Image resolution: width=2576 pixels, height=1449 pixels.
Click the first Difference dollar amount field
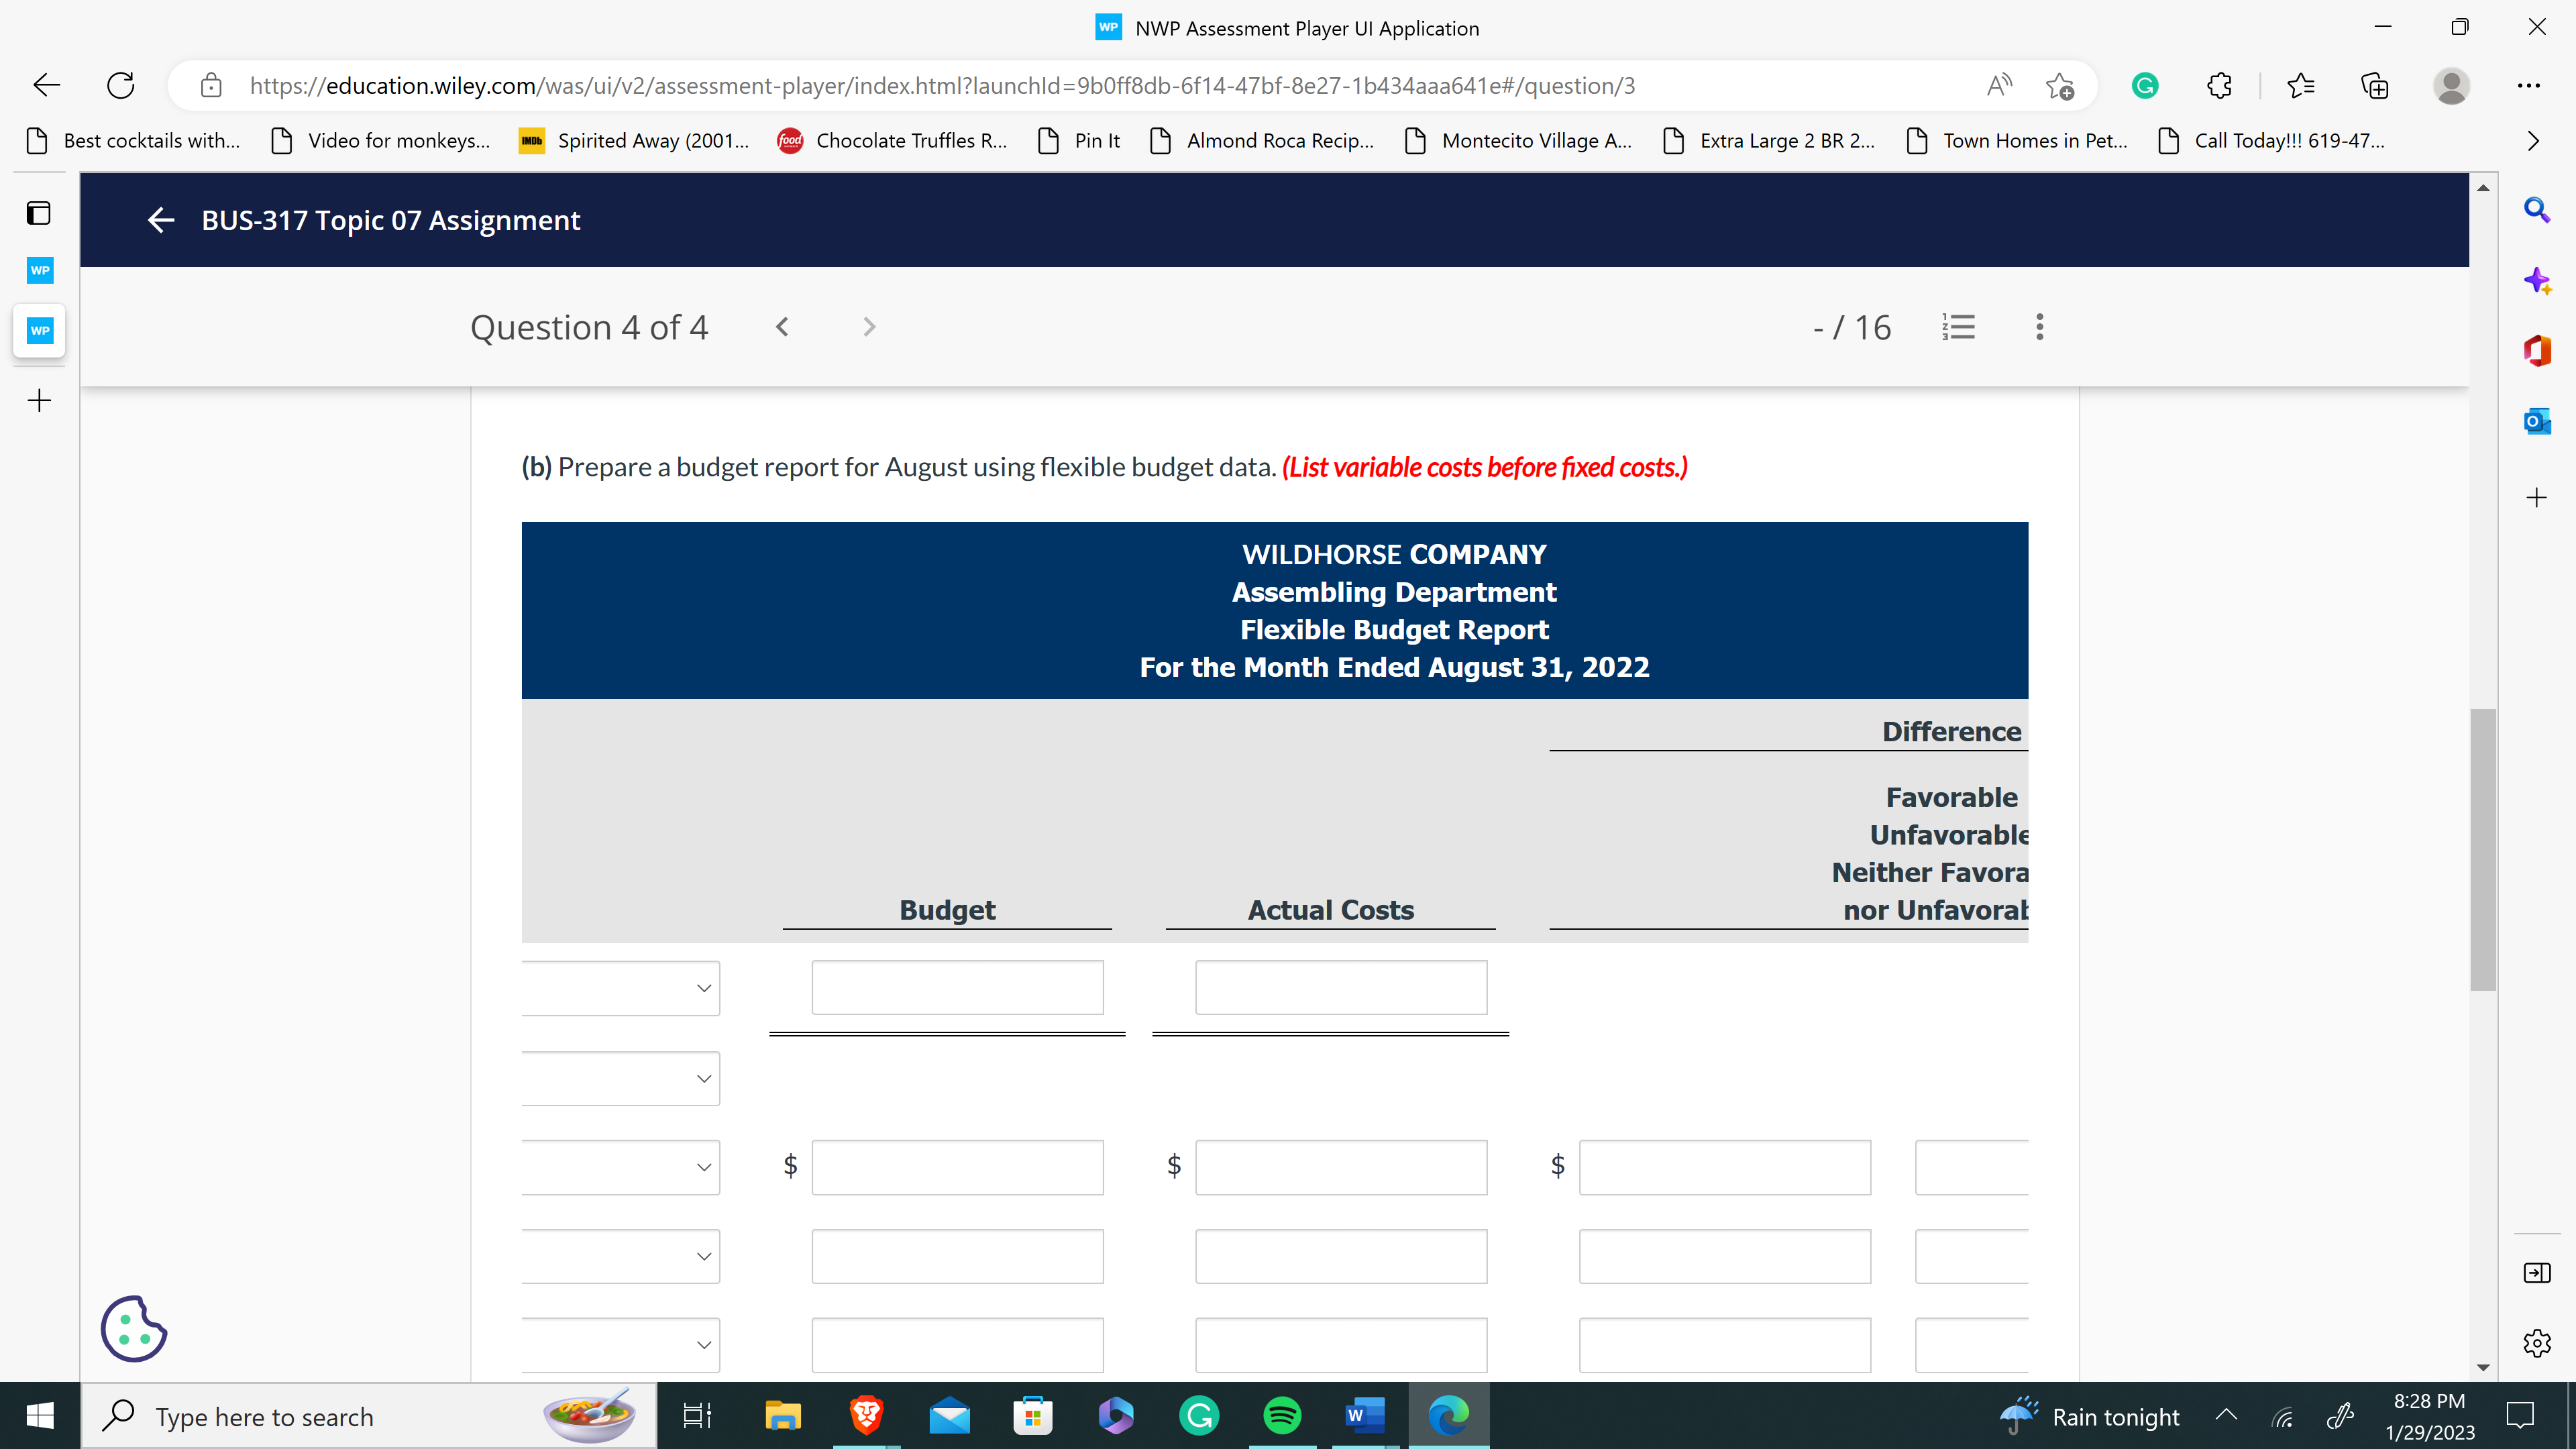1724,1167
